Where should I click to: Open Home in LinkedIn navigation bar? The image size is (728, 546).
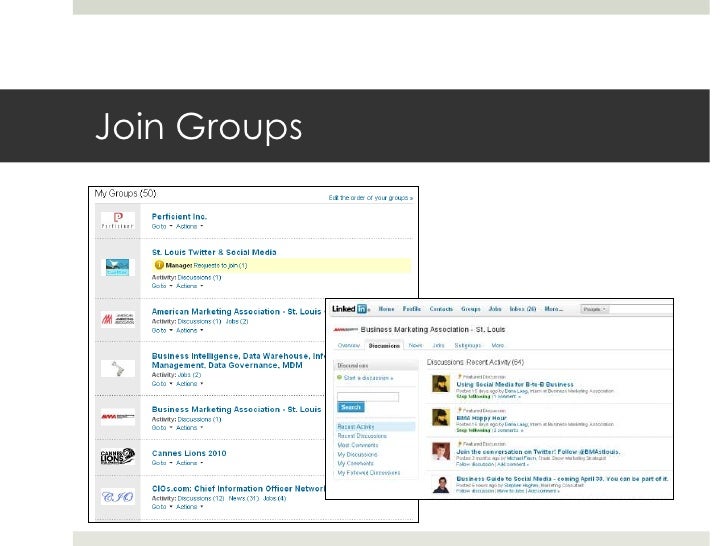[x=386, y=309]
